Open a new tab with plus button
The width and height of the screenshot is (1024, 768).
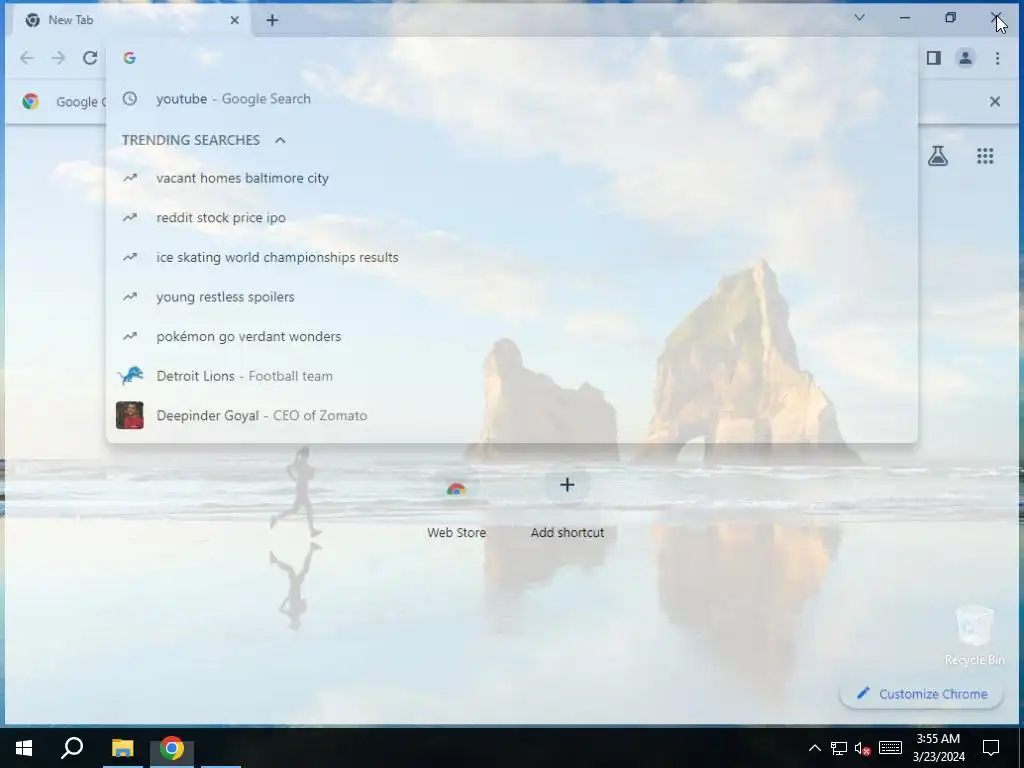click(x=272, y=20)
